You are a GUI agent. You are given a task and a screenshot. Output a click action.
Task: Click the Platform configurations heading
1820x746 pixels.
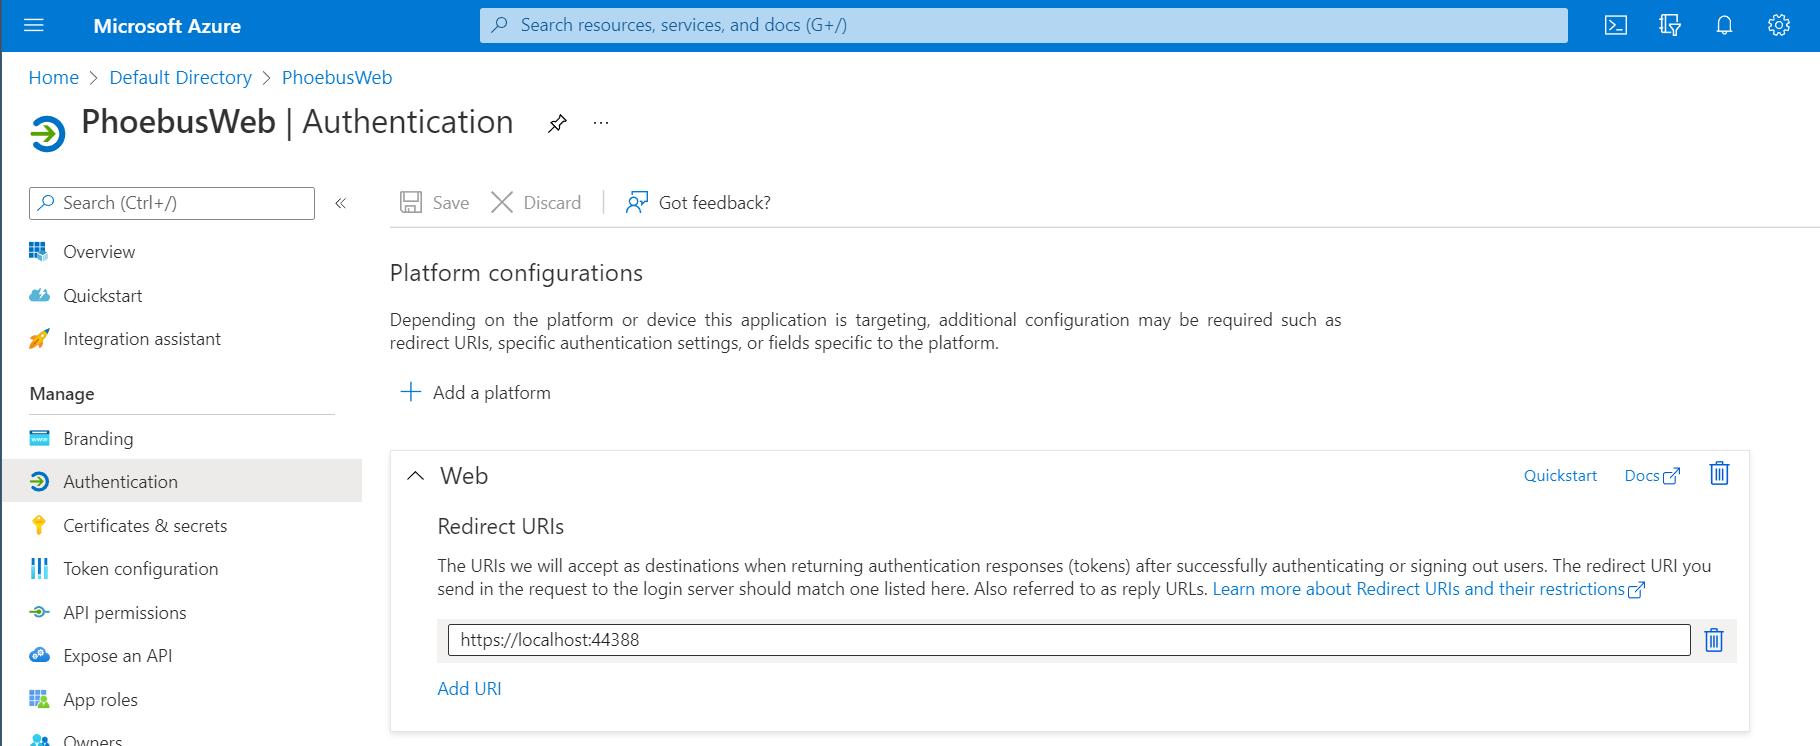(x=516, y=273)
